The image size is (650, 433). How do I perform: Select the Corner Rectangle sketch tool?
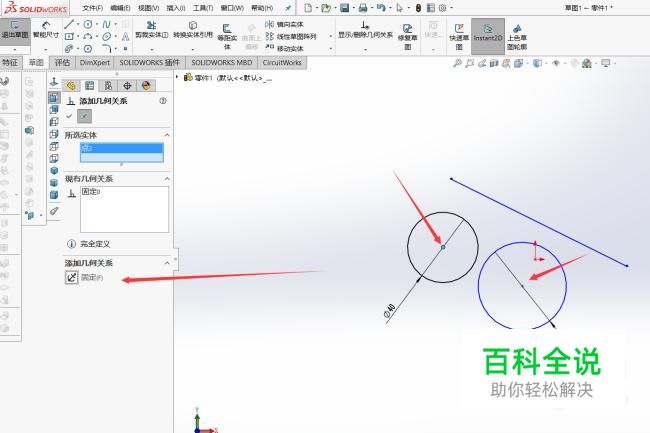[69, 36]
